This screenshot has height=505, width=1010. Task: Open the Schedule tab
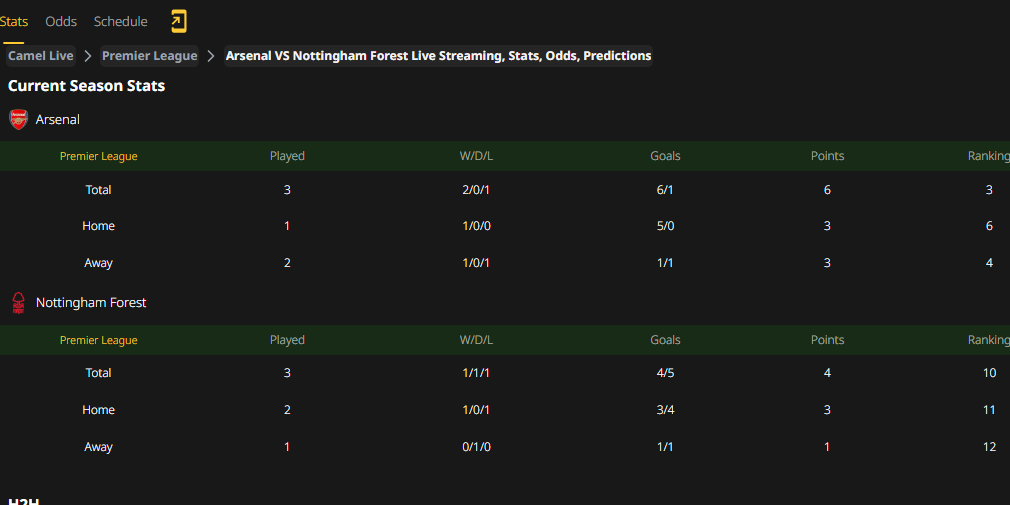120,21
